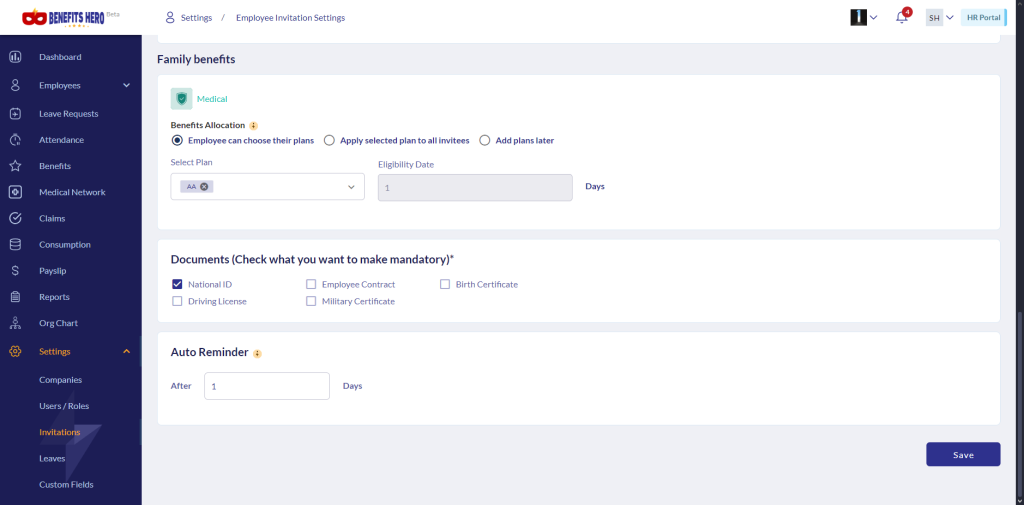Click the Medical shield icon
The width and height of the screenshot is (1024, 505).
point(181,99)
